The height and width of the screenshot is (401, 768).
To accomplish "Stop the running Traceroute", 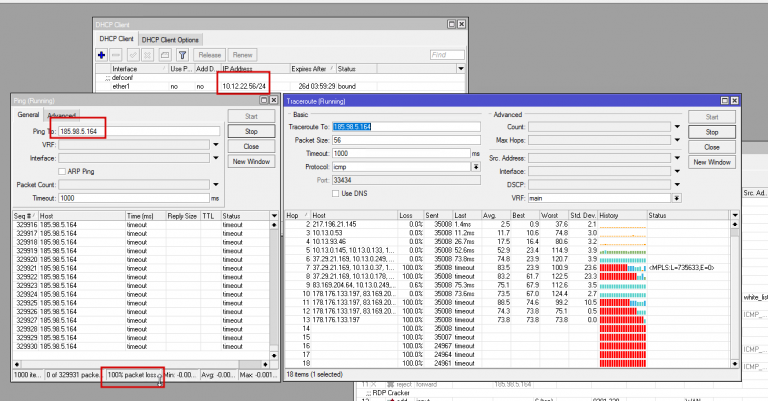I will (x=712, y=132).
